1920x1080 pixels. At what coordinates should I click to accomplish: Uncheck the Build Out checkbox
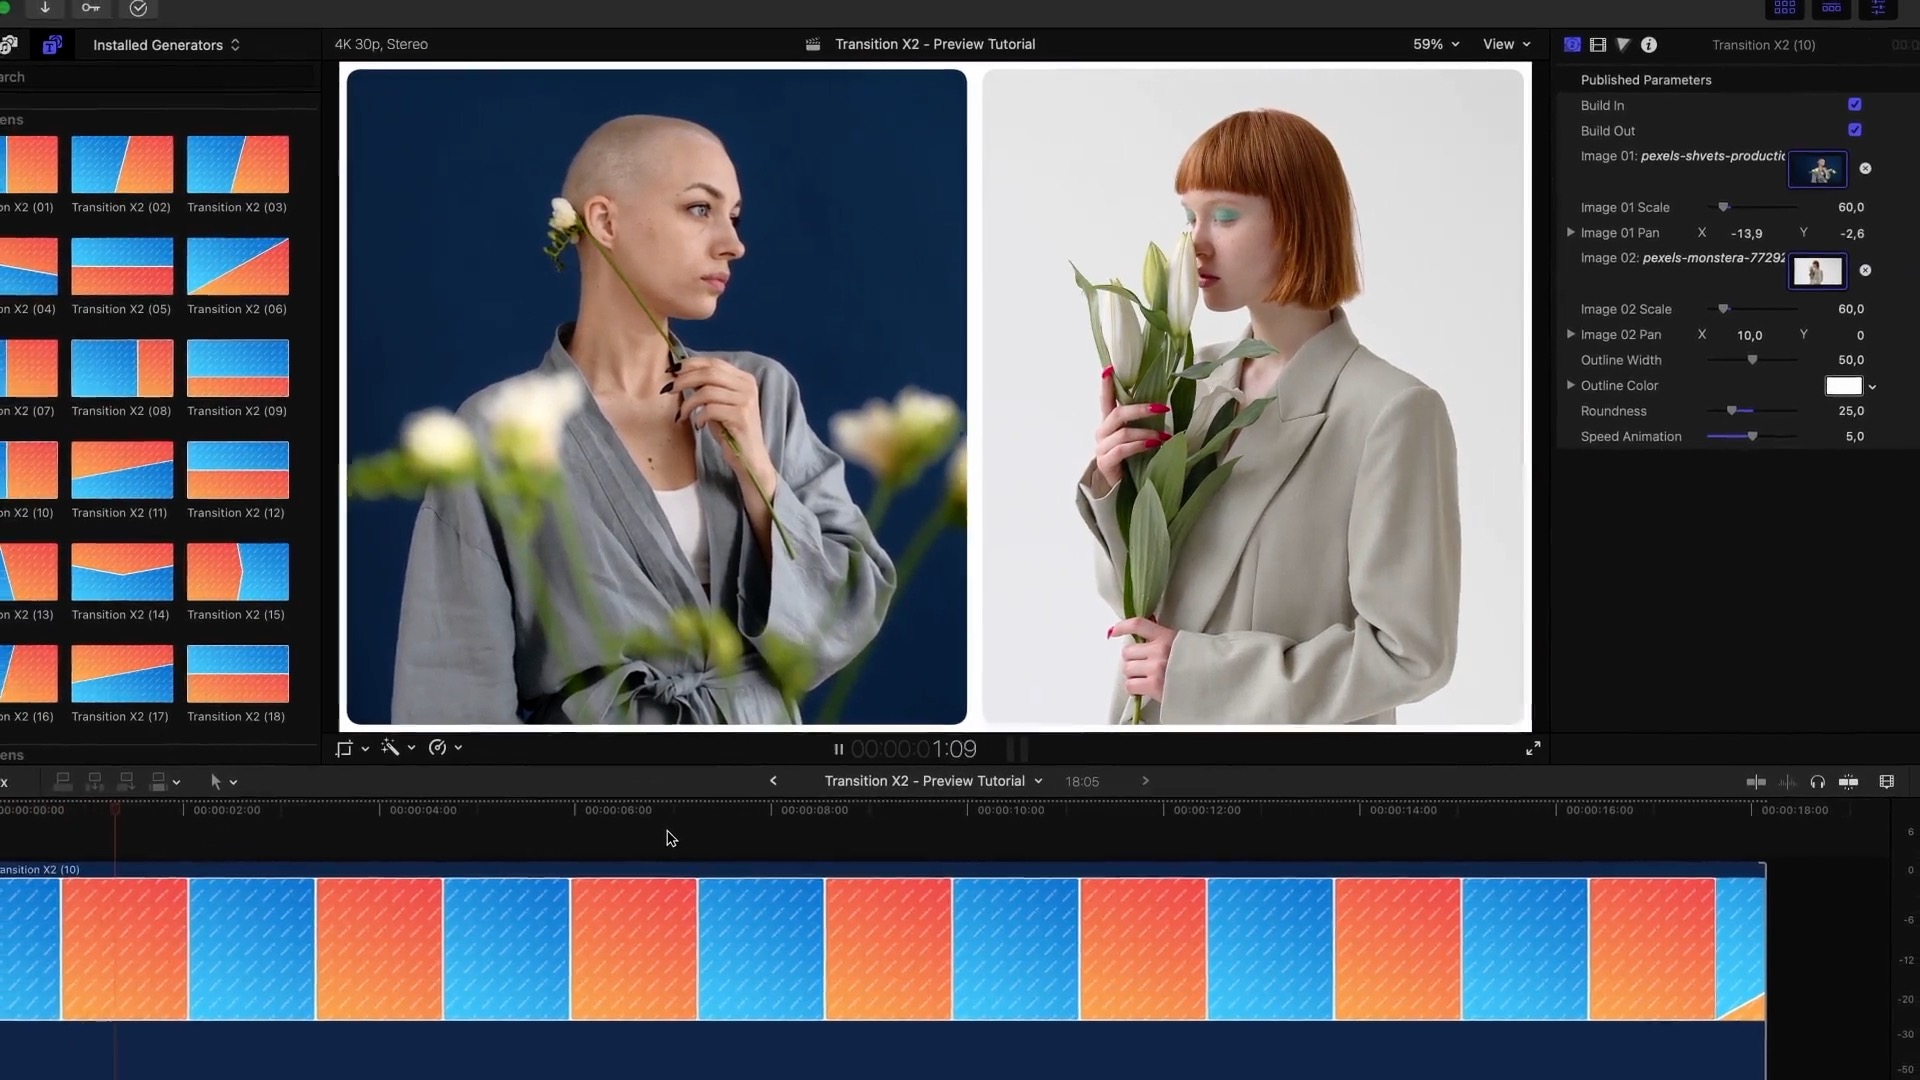pos(1855,130)
